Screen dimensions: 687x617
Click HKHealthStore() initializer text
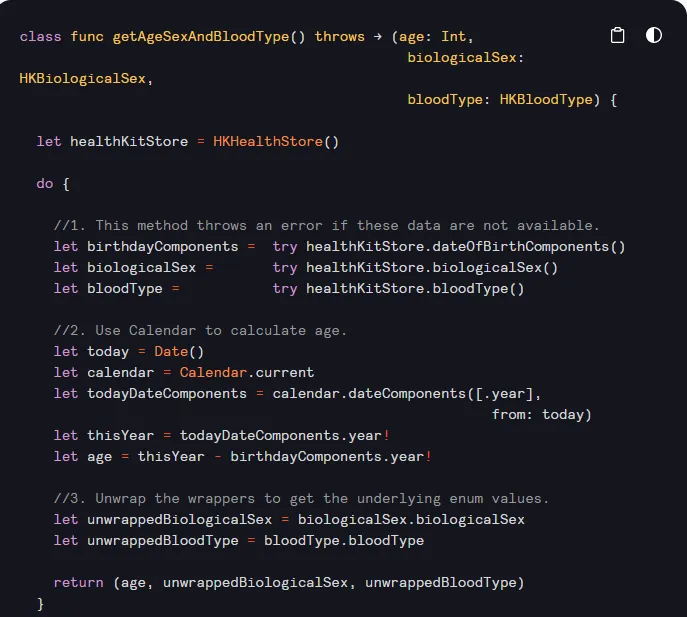tap(276, 142)
